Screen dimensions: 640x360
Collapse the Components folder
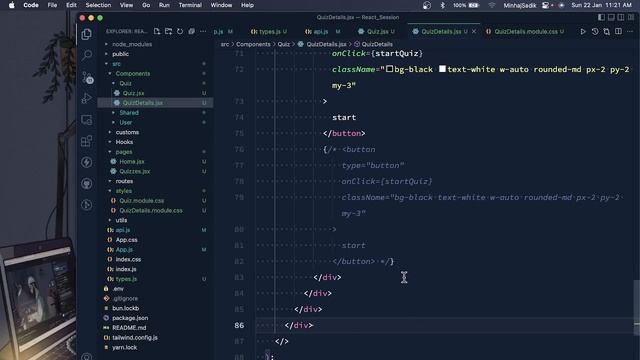point(133,73)
